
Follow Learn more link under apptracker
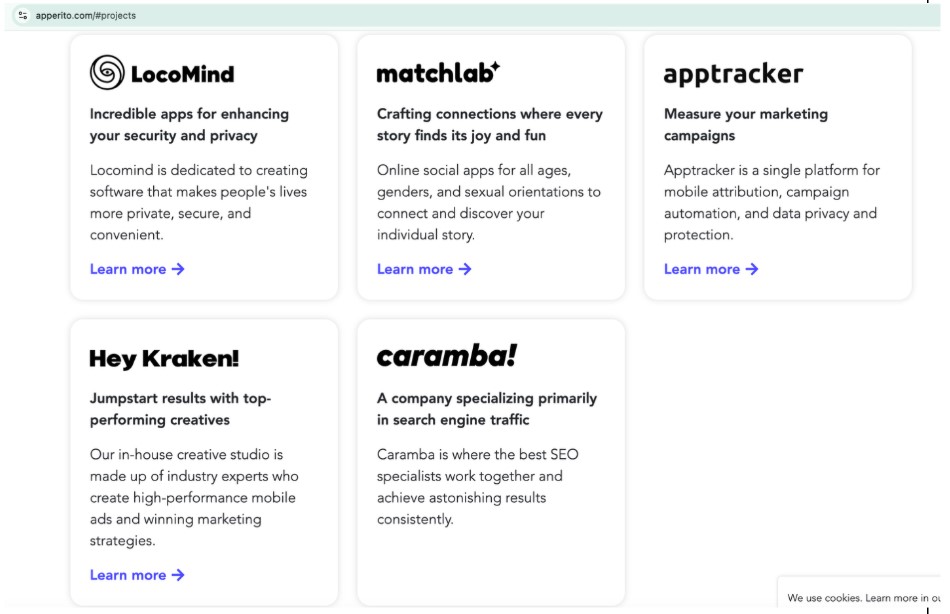tap(702, 269)
